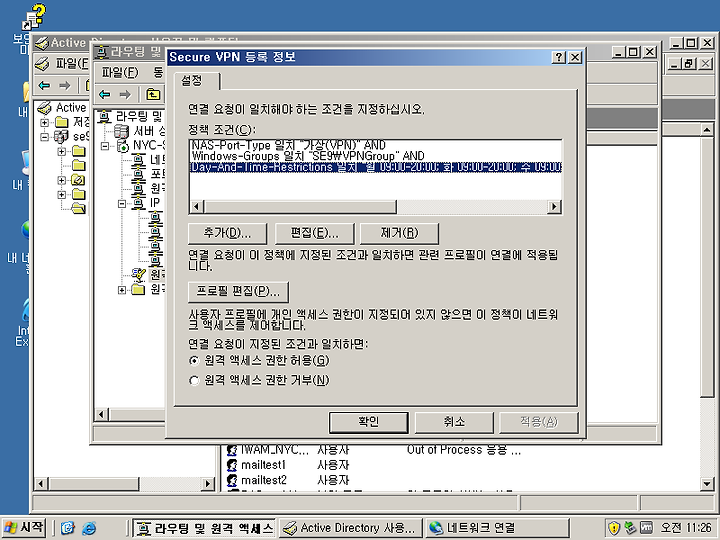The image size is (720, 540).
Task: Select mailtest2 user entry
Action: (x=264, y=480)
